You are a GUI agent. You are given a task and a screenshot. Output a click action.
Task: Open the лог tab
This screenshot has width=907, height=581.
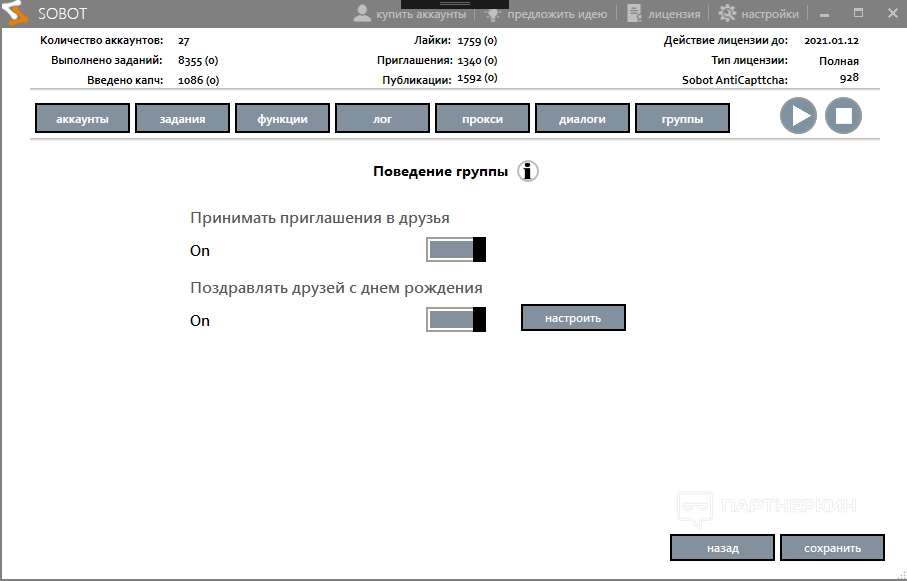click(382, 119)
